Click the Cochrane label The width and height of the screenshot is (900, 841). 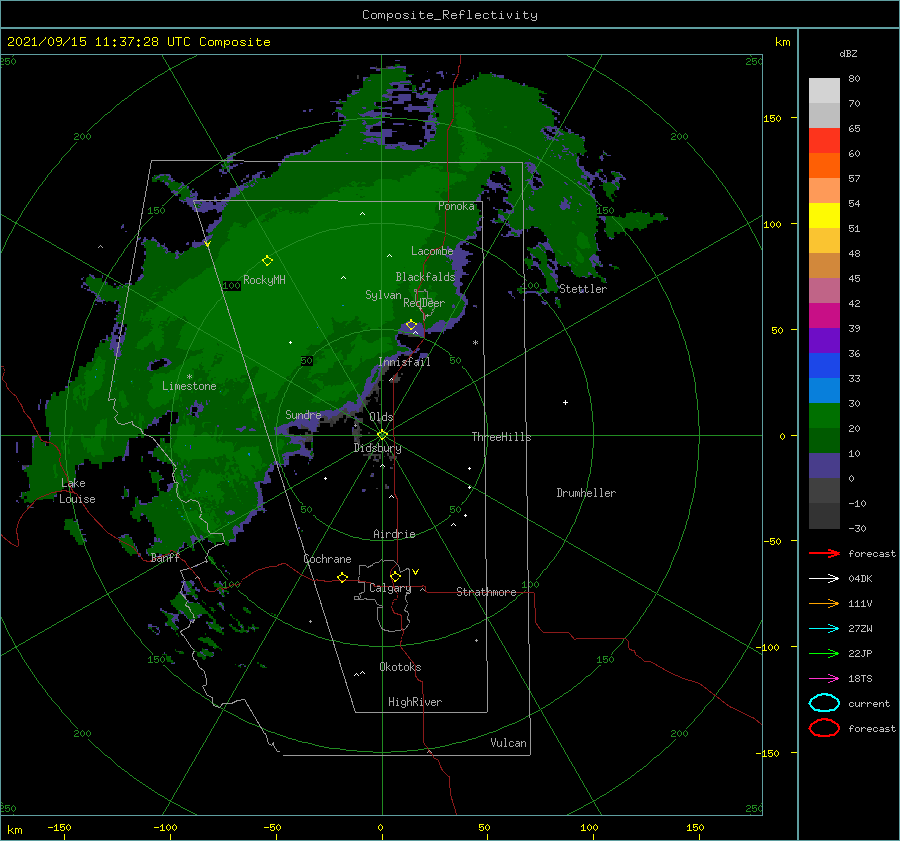(327, 559)
